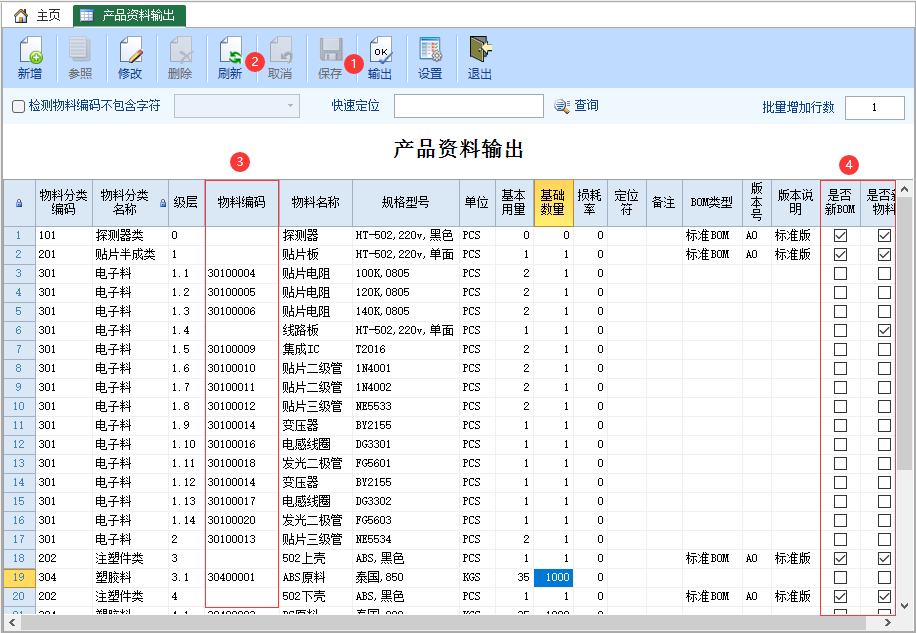Click material code 30100004 cell
The image size is (916, 633).
click(242, 273)
